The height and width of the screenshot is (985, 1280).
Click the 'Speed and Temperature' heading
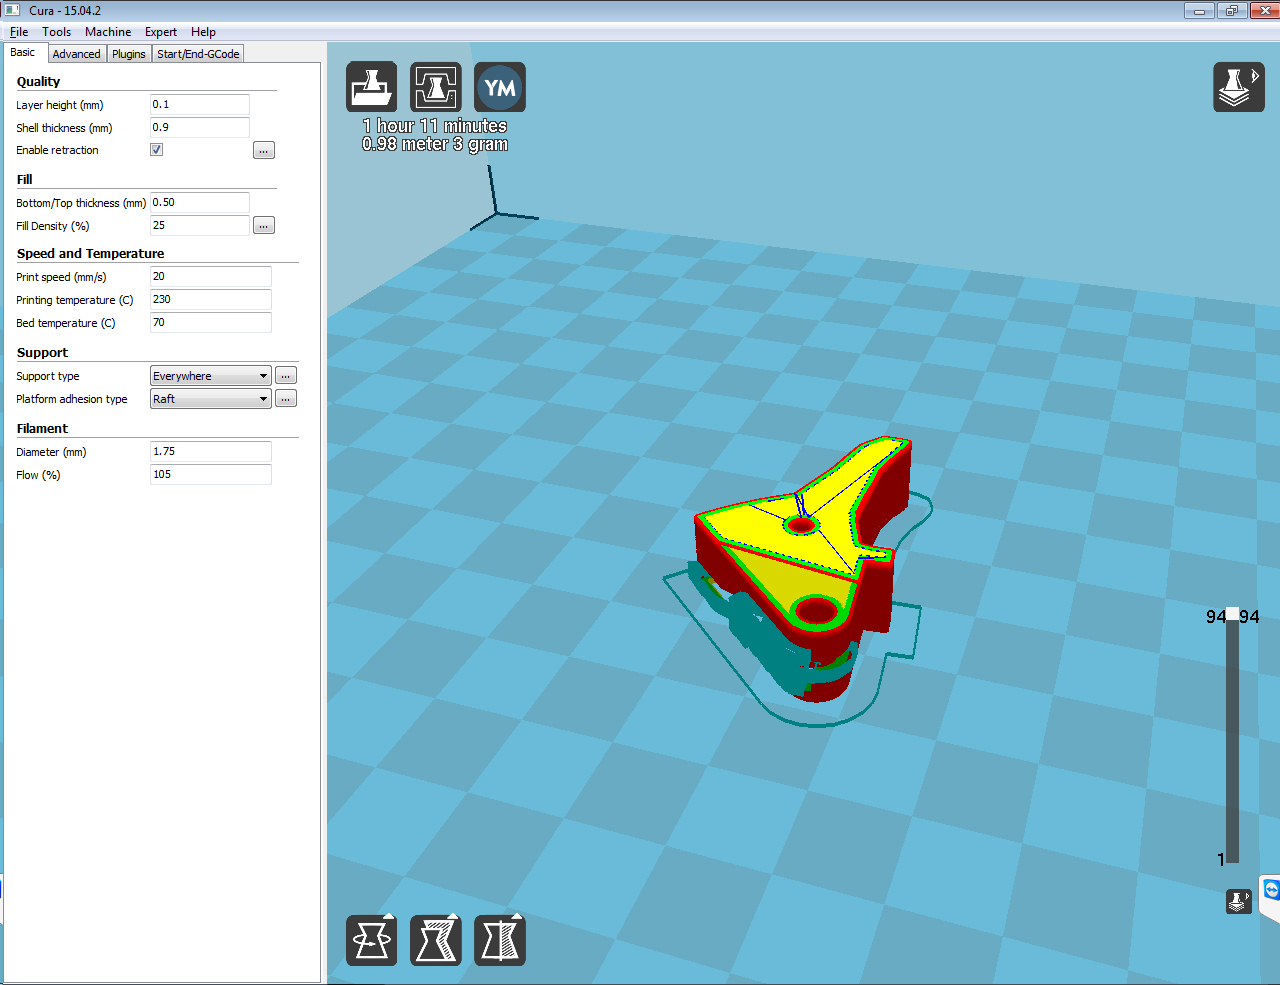tap(90, 254)
